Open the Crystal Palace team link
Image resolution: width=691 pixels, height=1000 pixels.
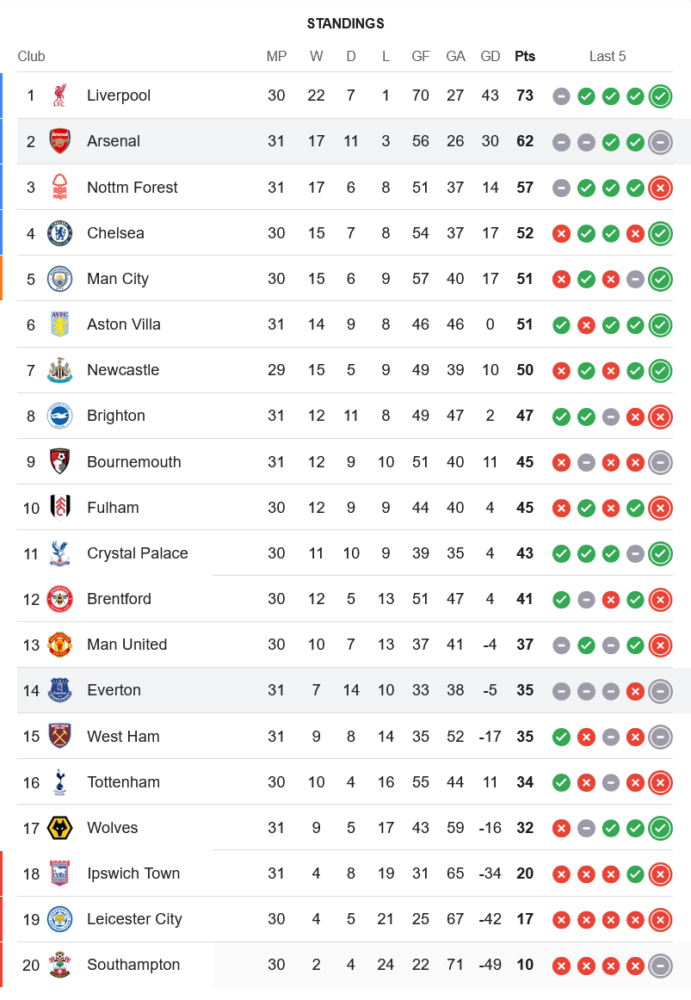(x=137, y=553)
